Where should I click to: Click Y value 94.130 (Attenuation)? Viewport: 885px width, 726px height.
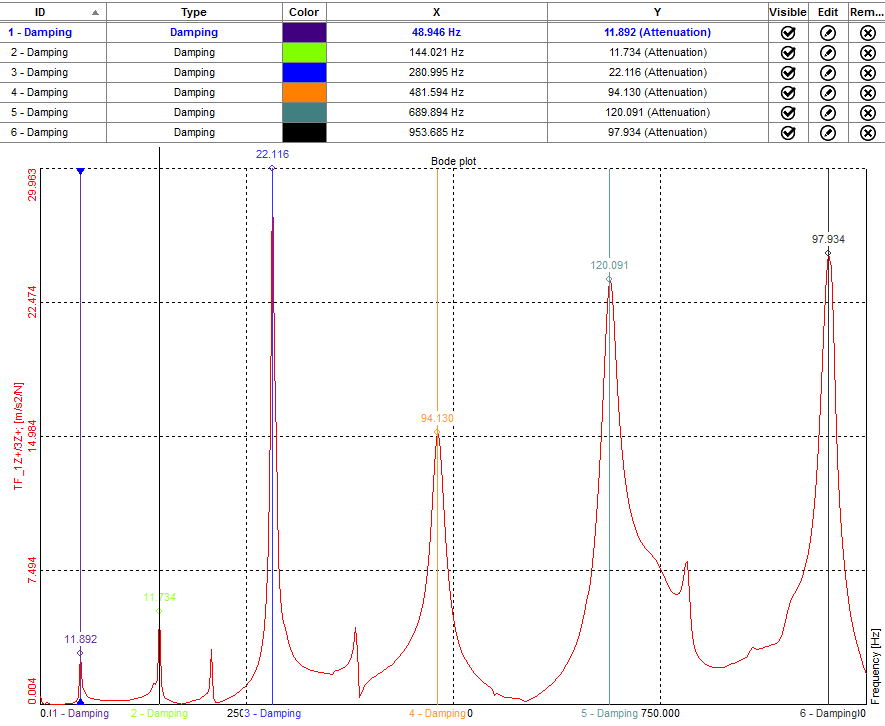[x=658, y=93]
